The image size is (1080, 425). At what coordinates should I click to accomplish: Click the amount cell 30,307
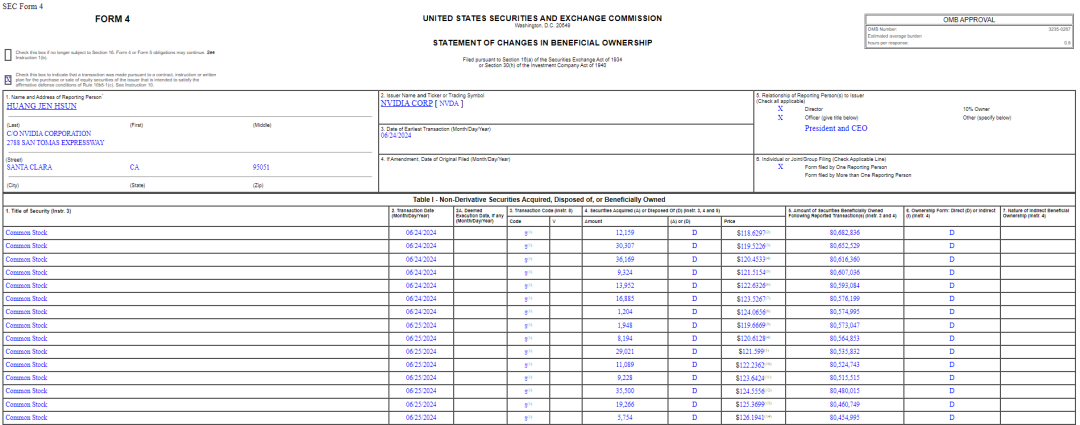(x=625, y=246)
